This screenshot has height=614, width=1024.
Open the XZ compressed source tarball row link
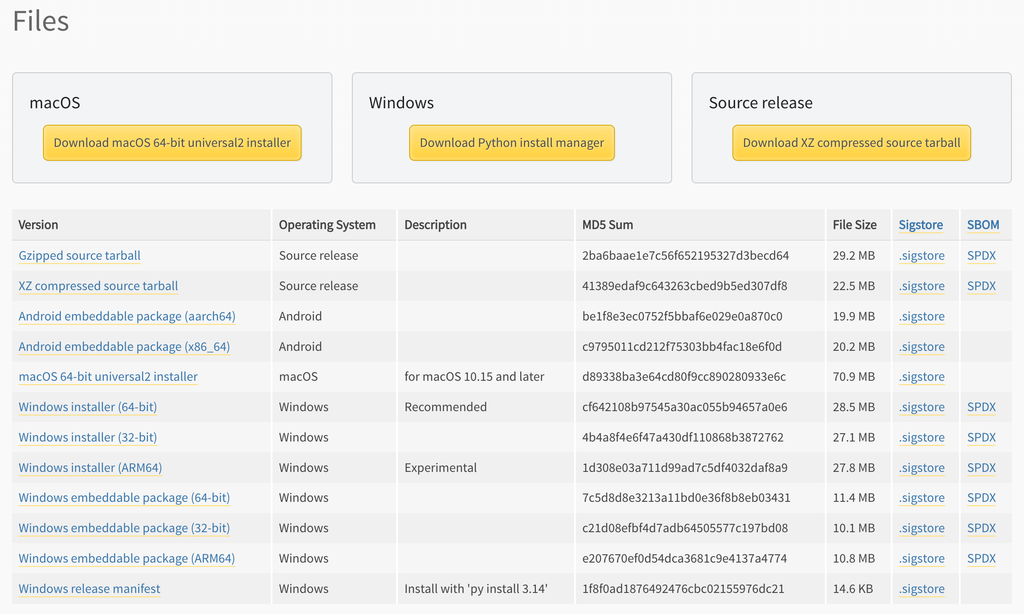98,286
